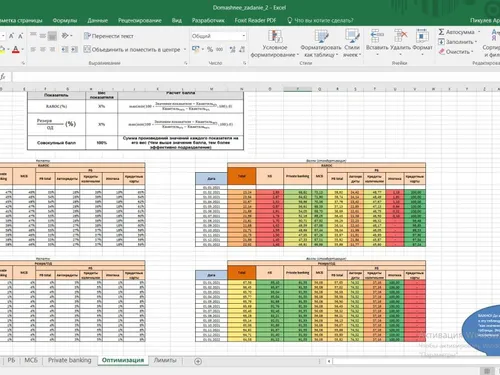
Task: Click the yellow fill color bucket icon
Action: 2,50
